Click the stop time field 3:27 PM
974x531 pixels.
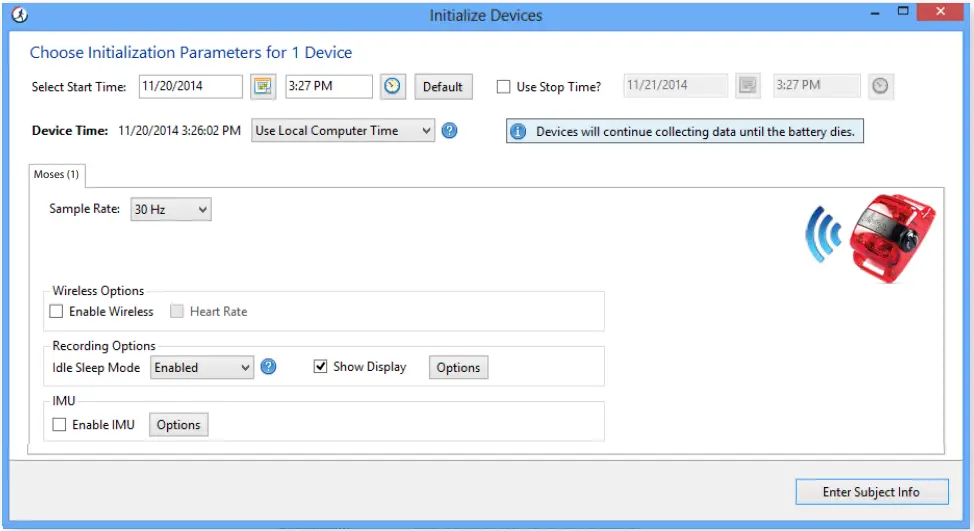817,86
